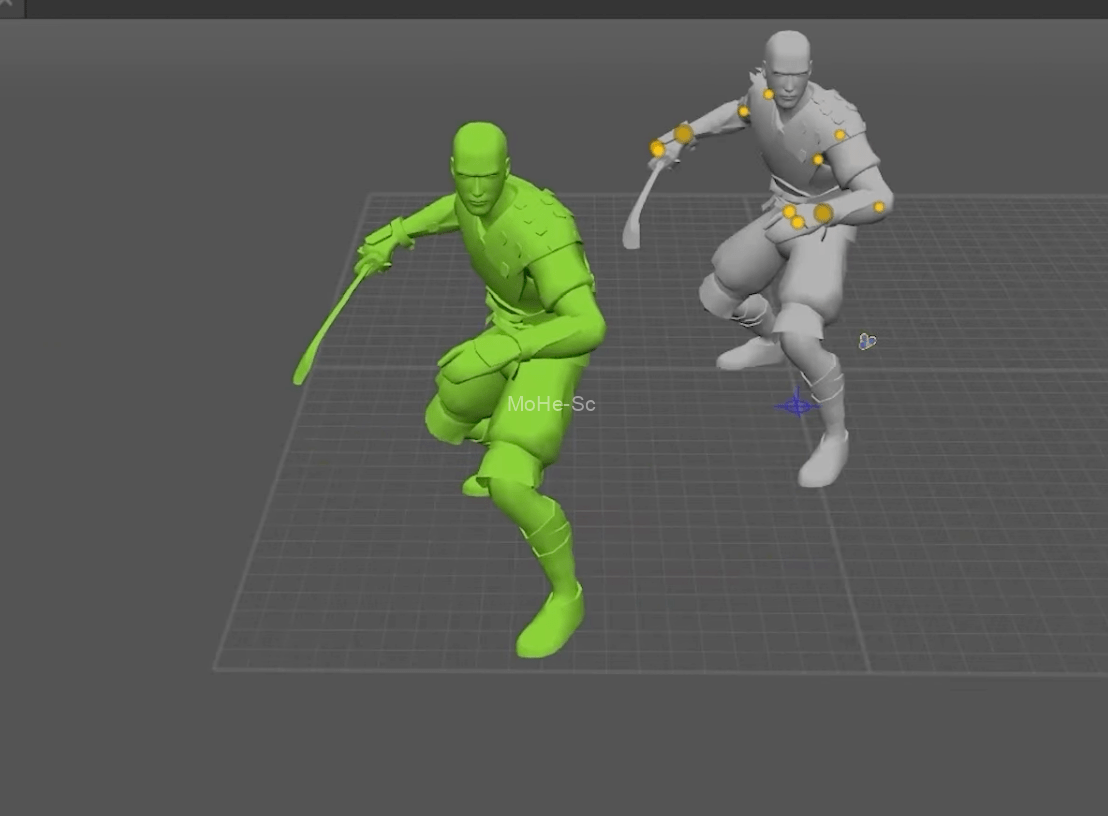Click the gray character's head
The width and height of the screenshot is (1108, 816).
[x=788, y=65]
